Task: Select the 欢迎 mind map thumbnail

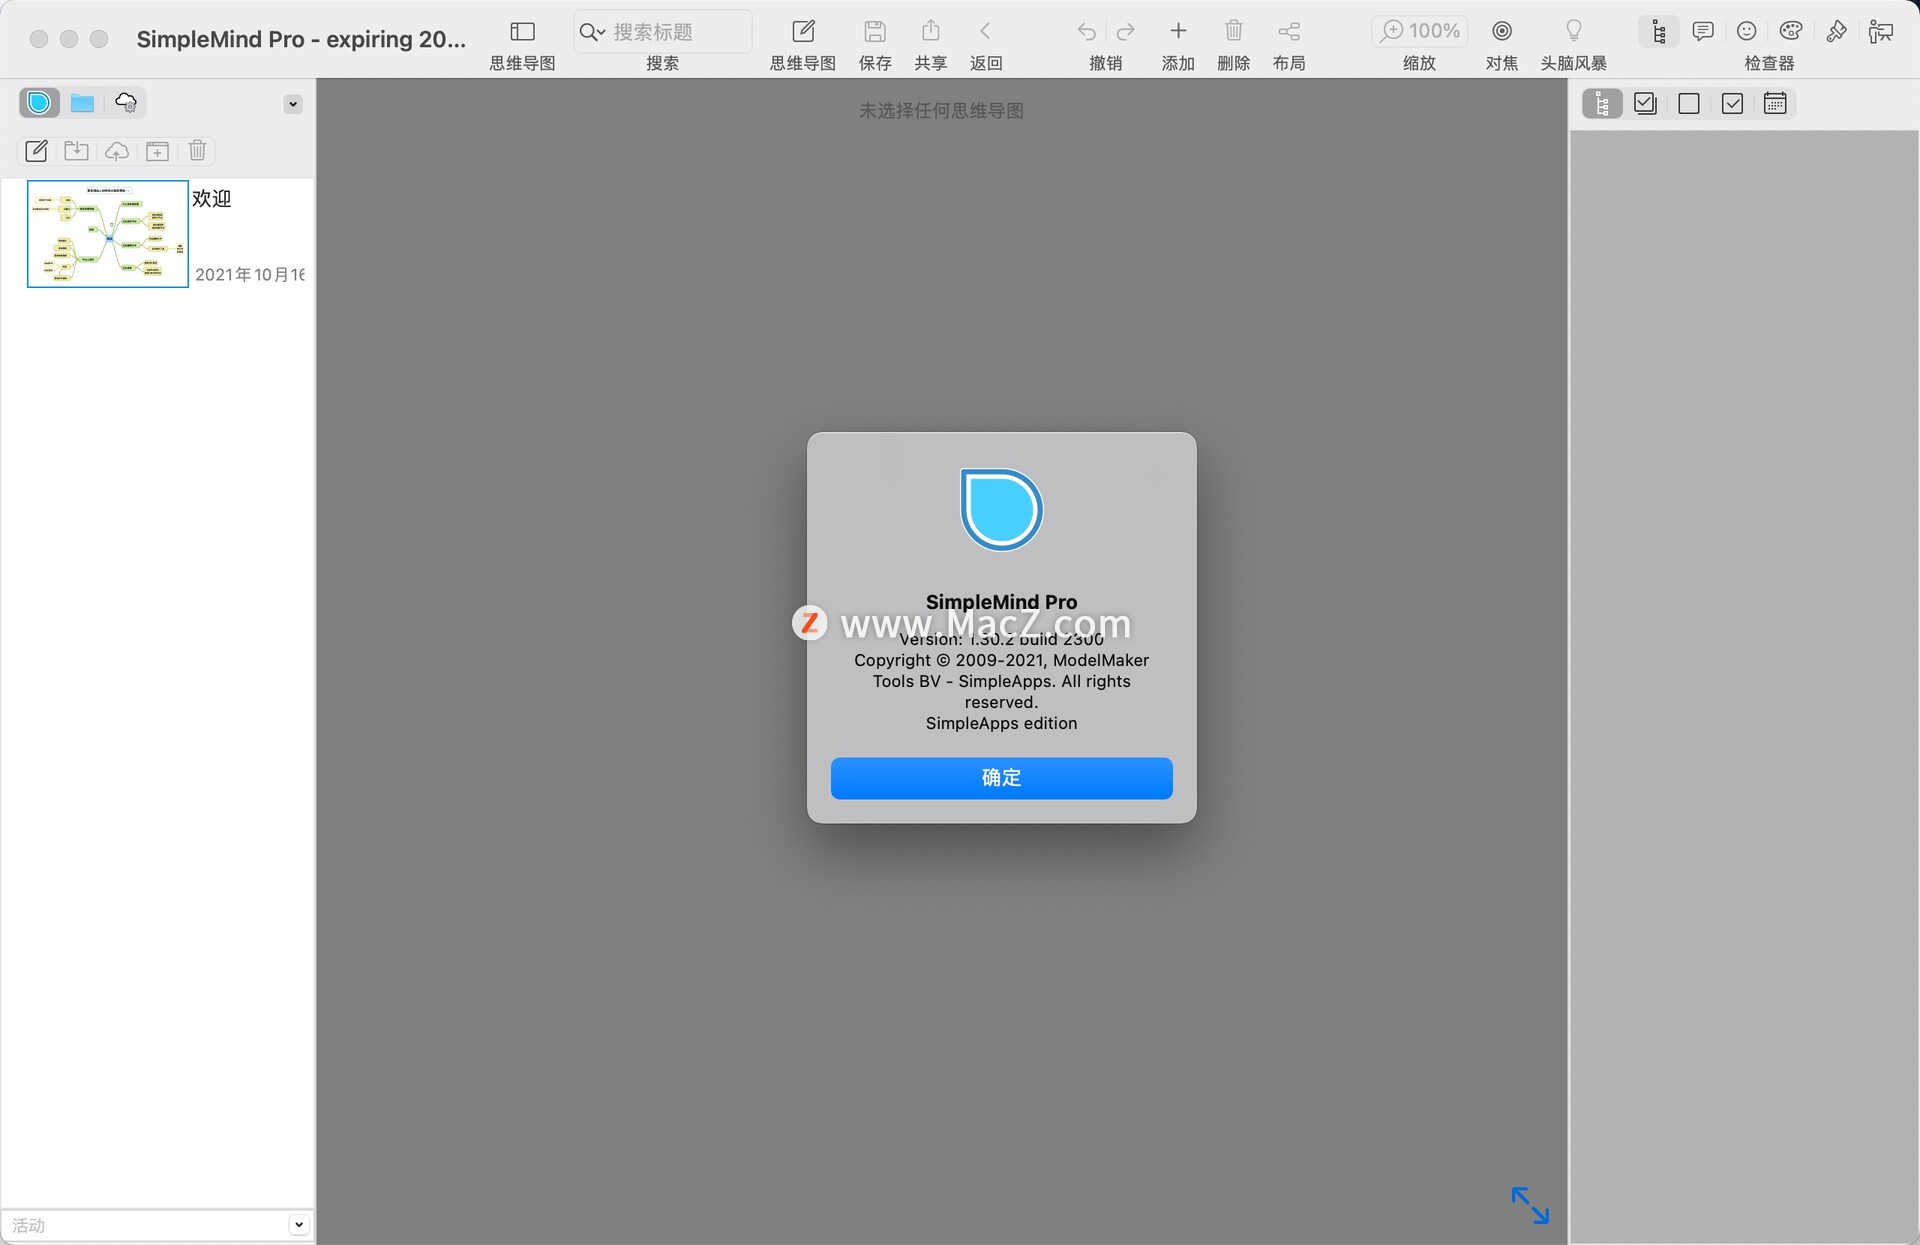Action: click(x=108, y=234)
